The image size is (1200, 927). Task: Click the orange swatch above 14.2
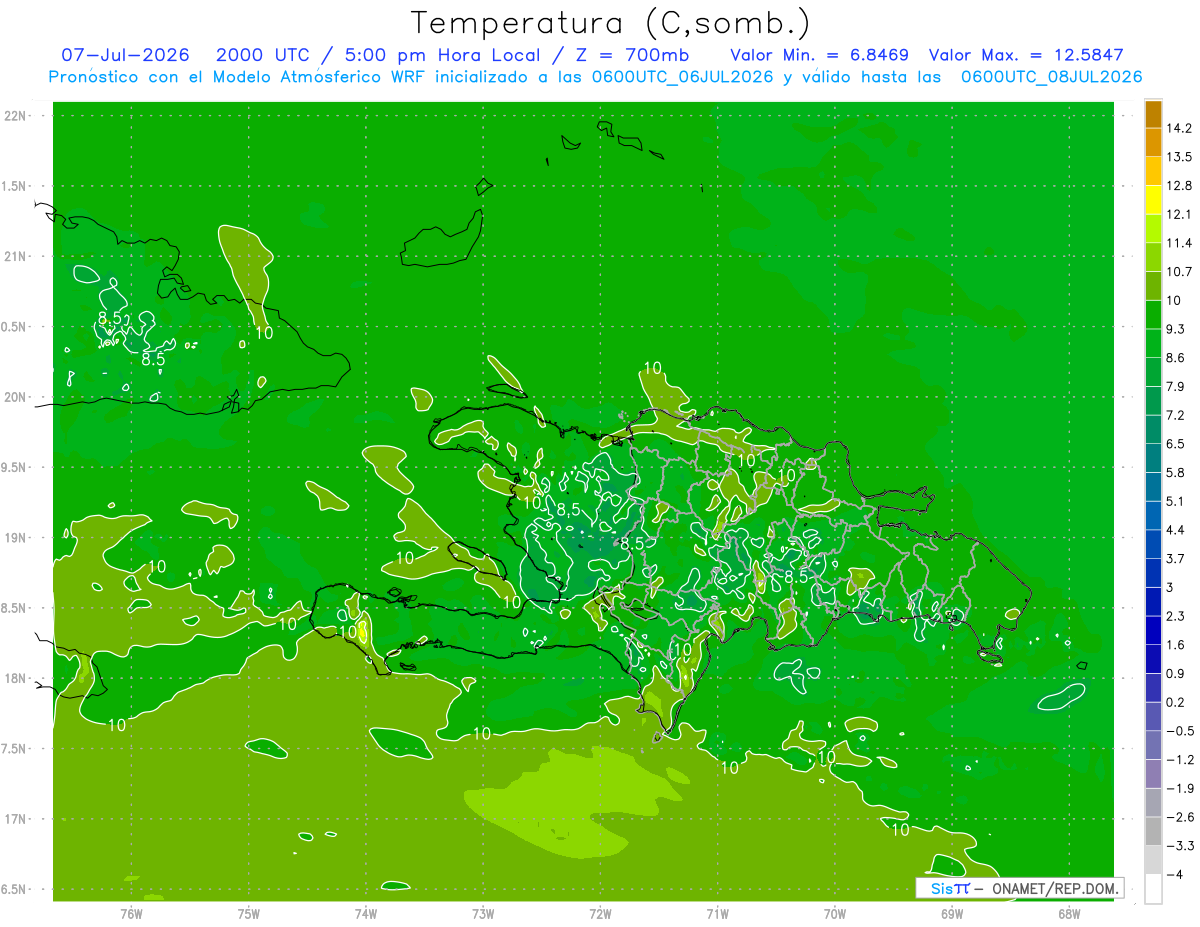tap(1153, 114)
